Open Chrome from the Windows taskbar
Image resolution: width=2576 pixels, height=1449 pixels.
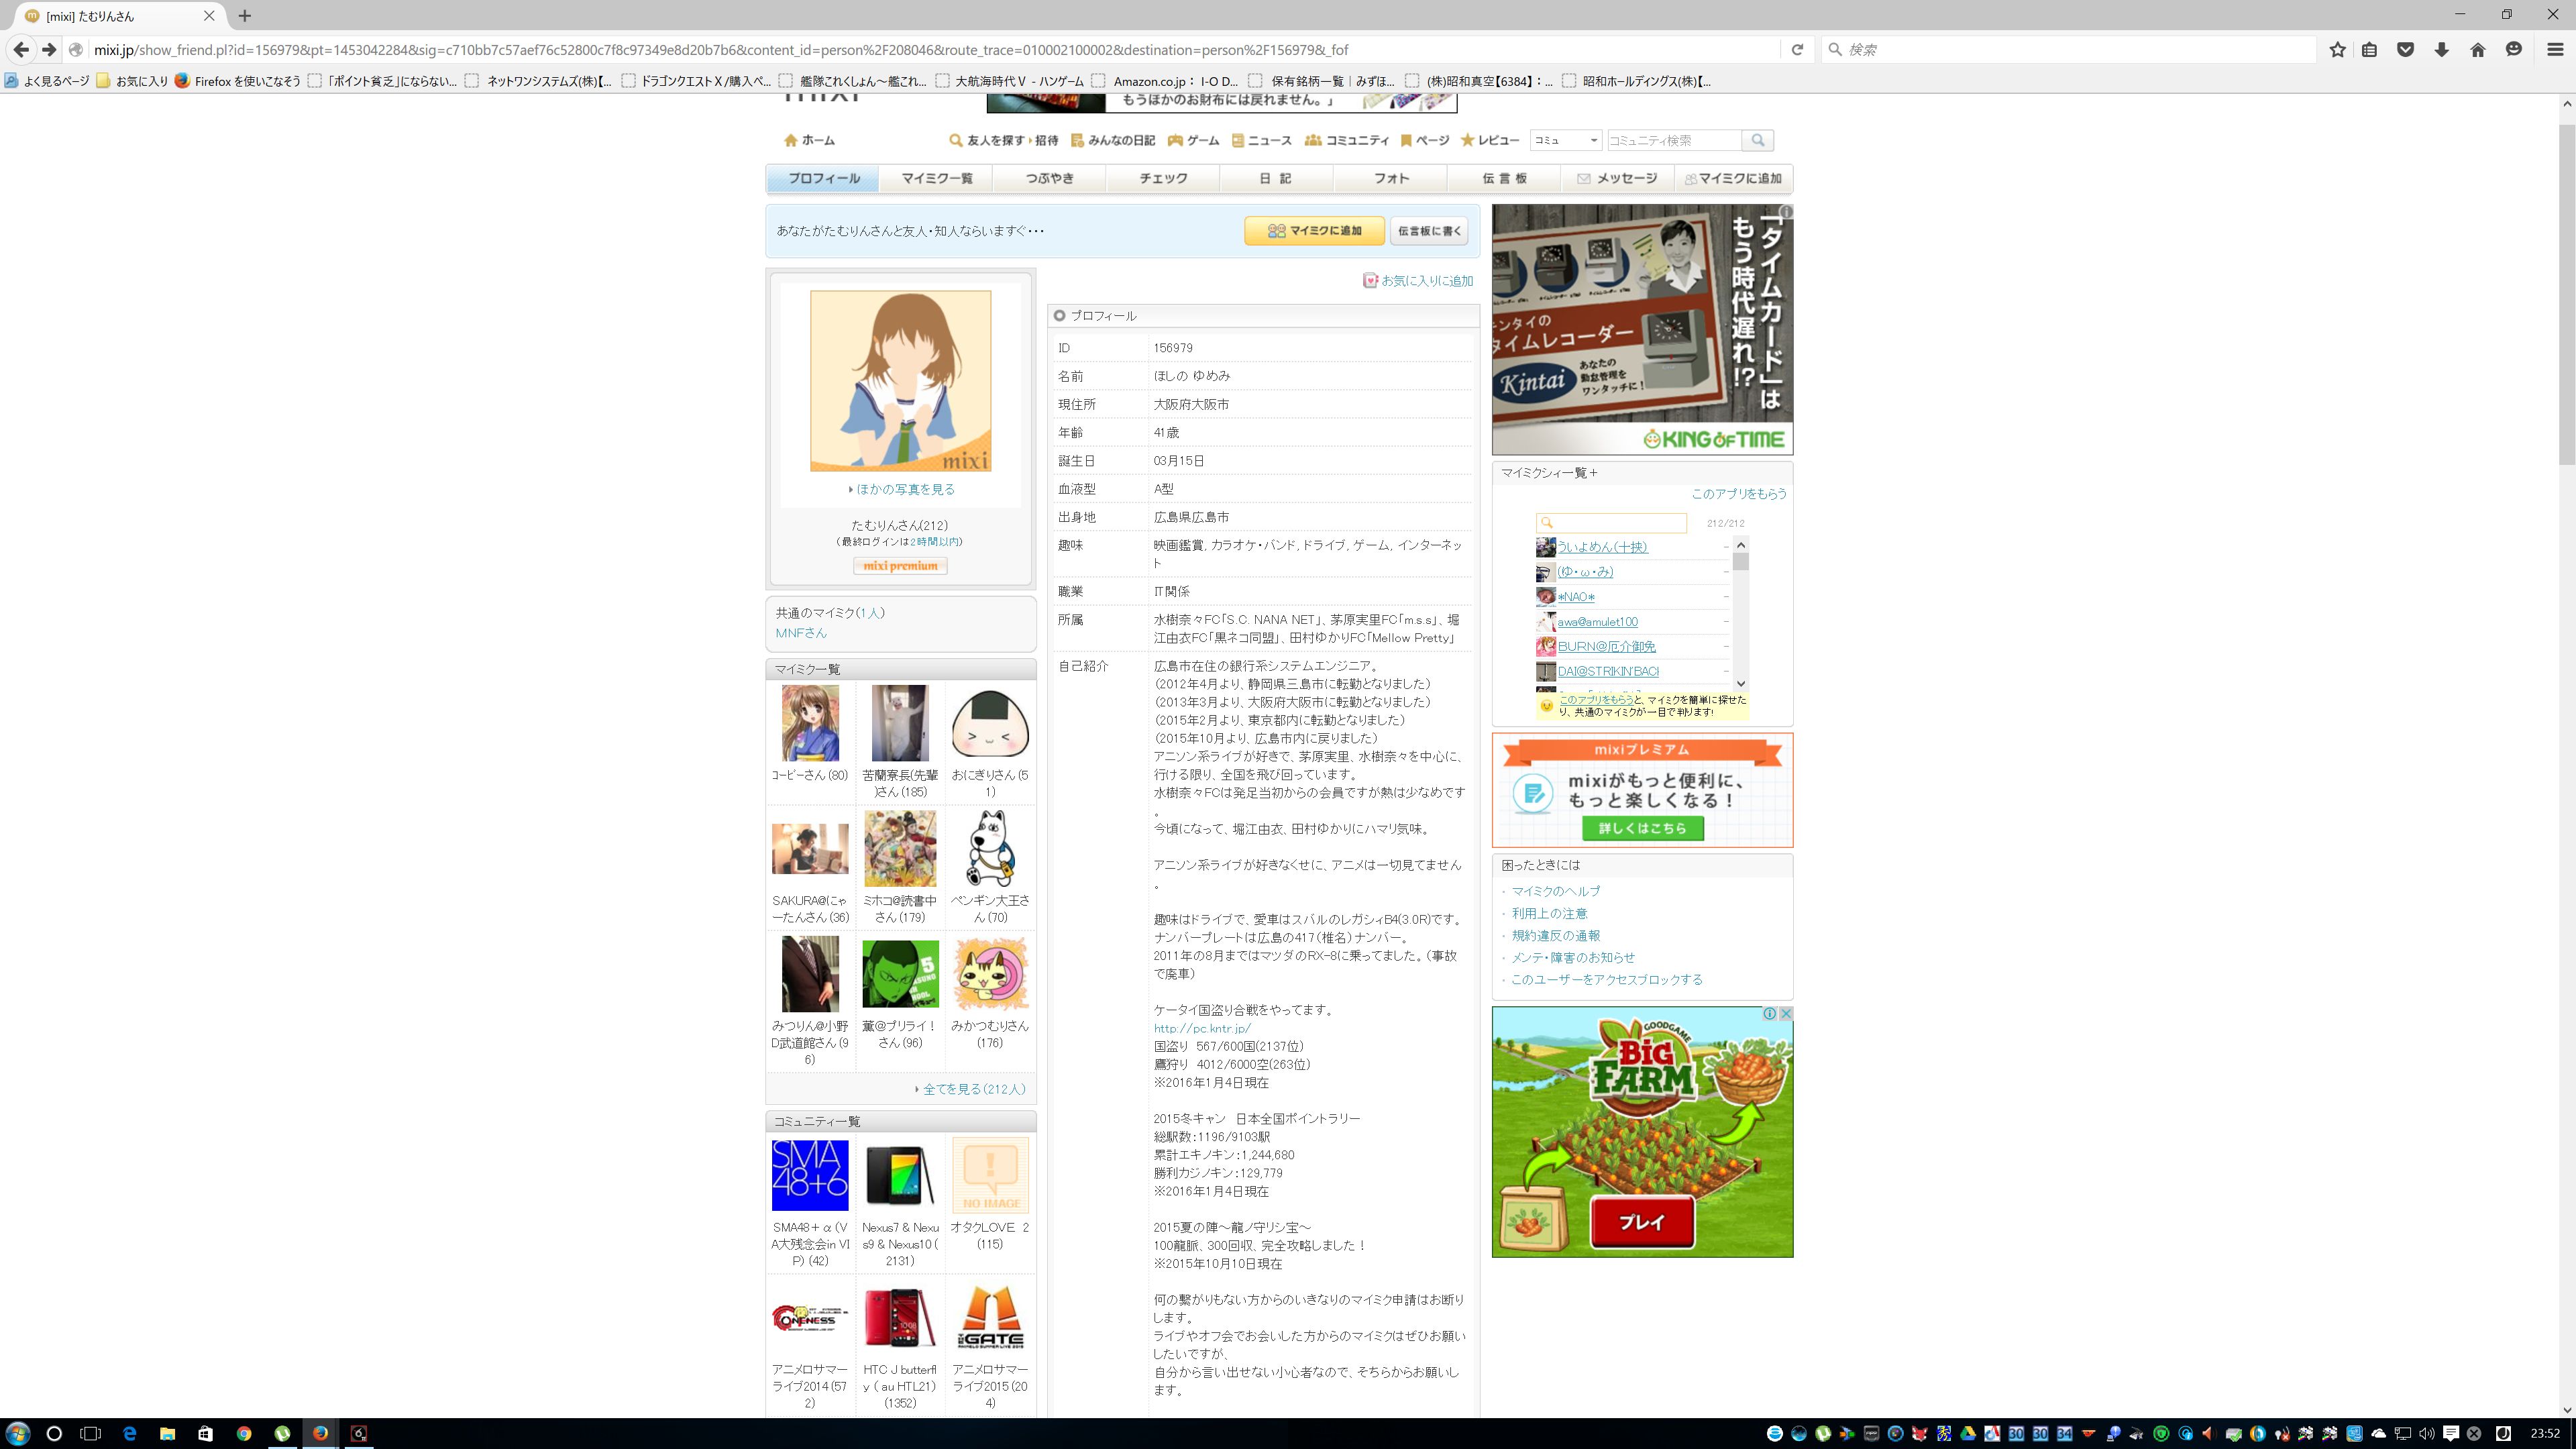coord(243,1433)
